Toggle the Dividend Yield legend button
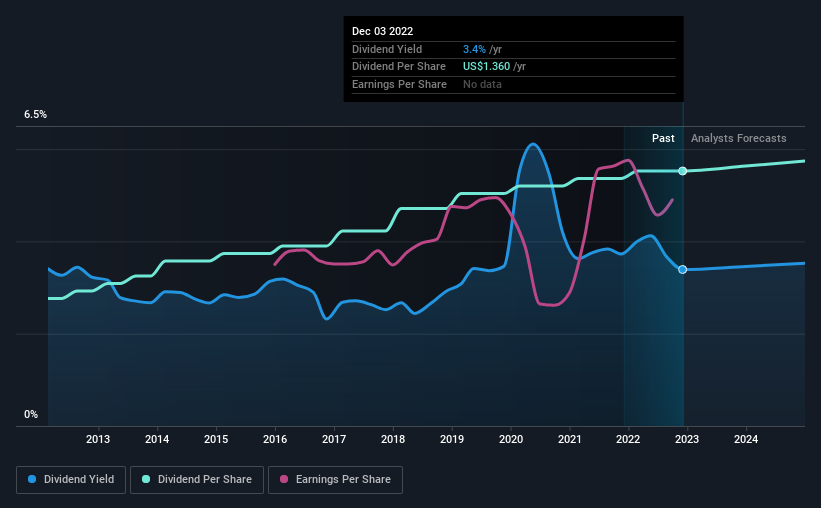This screenshot has height=508, width=821. (71, 480)
